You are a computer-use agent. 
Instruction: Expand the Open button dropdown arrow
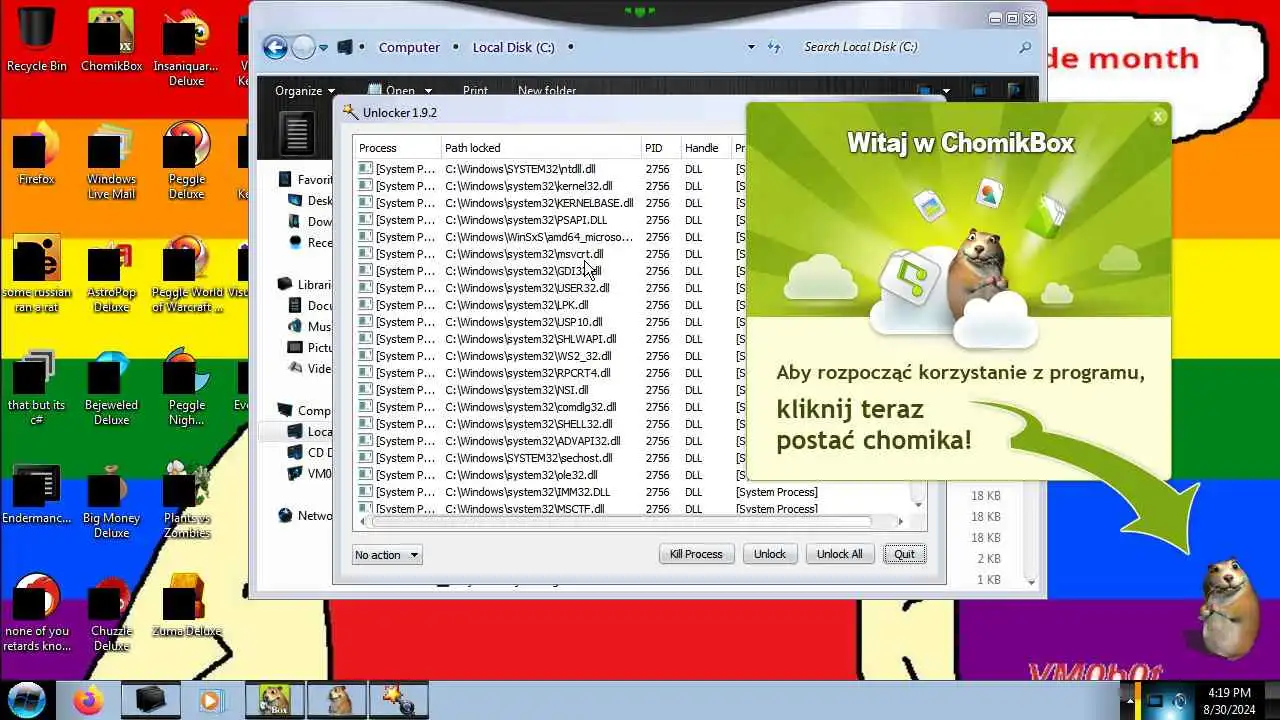428,91
